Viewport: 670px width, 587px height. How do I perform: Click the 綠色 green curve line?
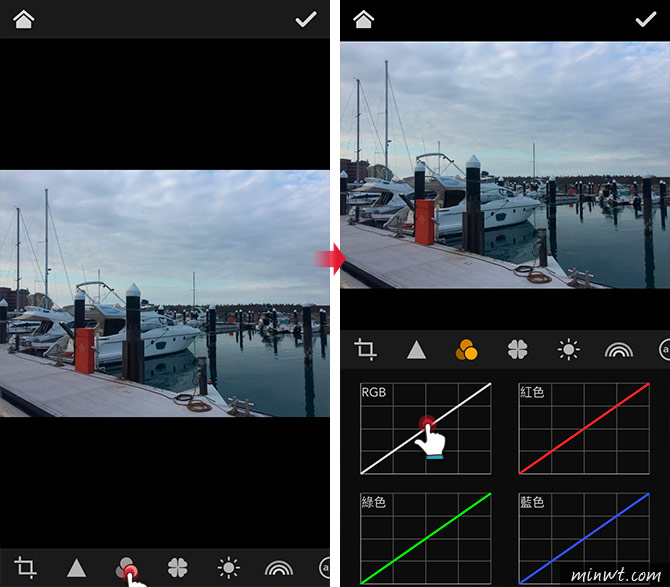pos(426,538)
